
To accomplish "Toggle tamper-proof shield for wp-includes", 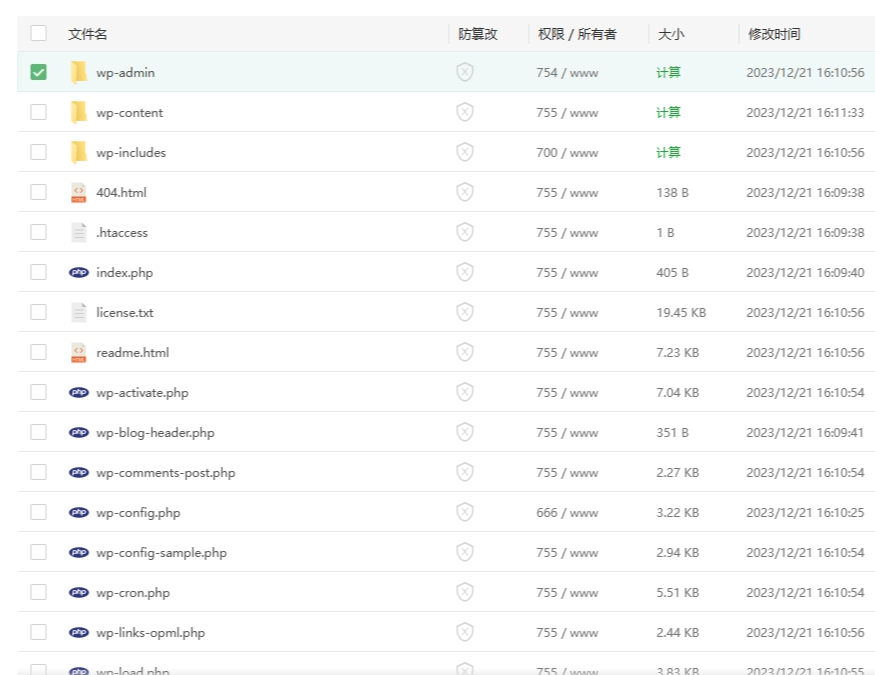I will pyautogui.click(x=465, y=152).
